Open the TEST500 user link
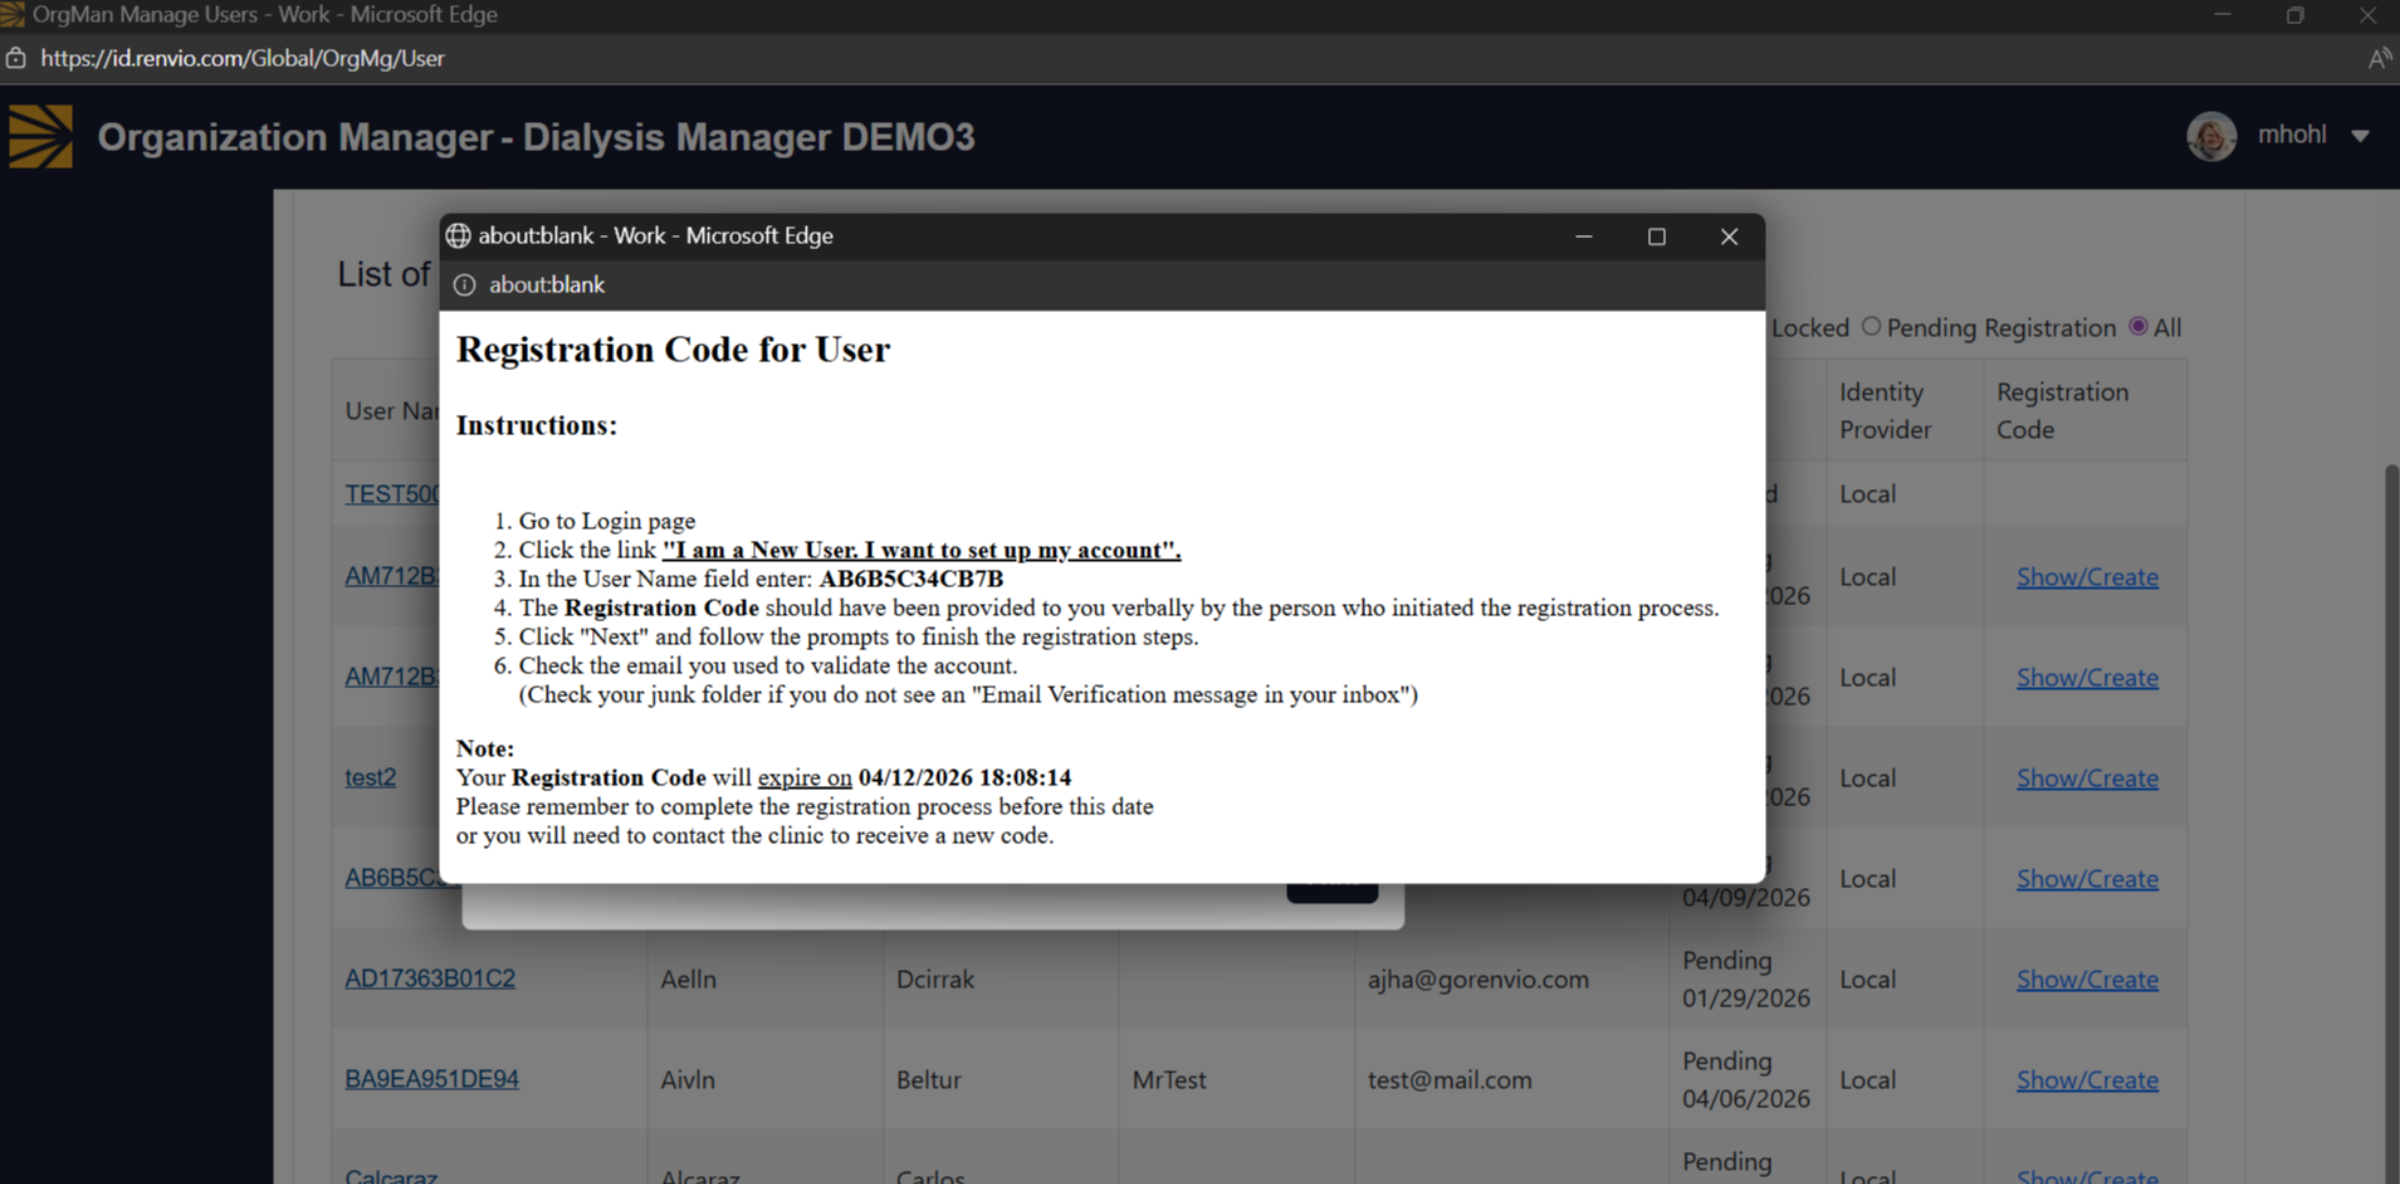The image size is (2400, 1184). (392, 494)
